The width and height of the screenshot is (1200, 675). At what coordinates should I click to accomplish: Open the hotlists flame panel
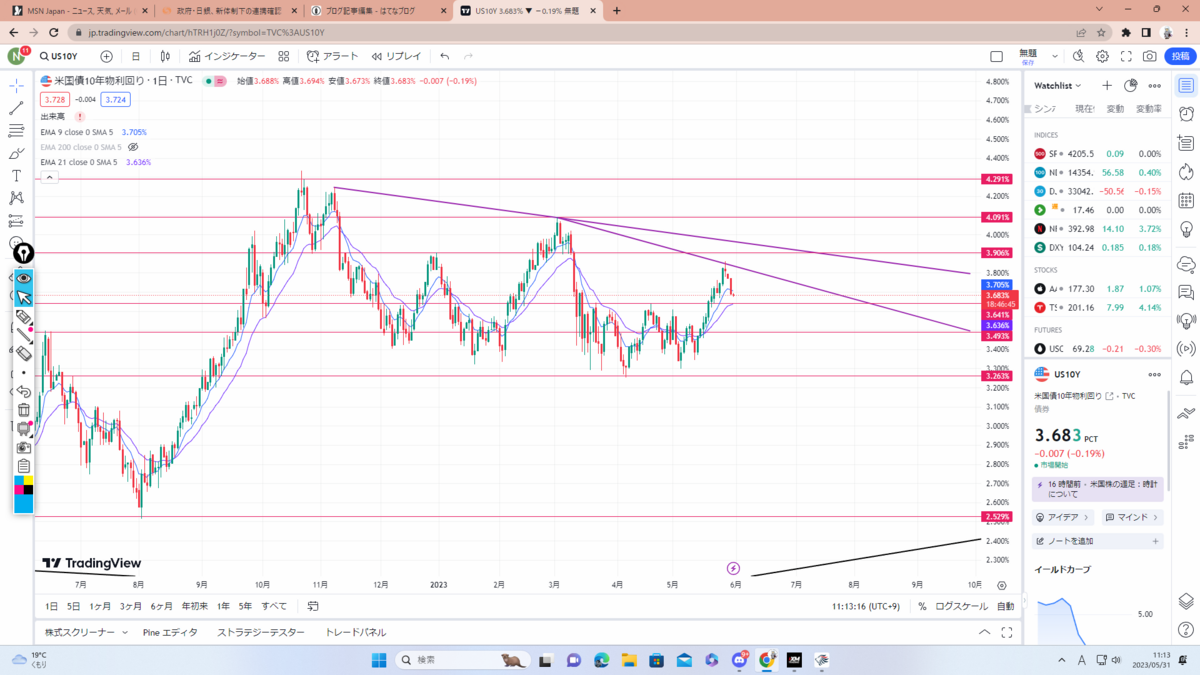click(x=1186, y=172)
